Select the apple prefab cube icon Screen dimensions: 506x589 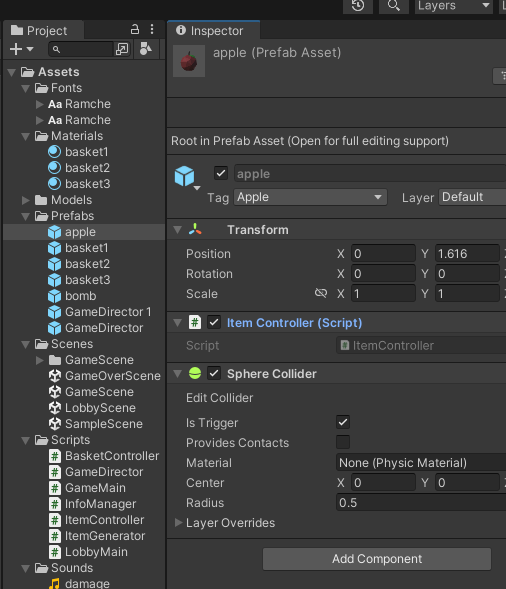54,232
